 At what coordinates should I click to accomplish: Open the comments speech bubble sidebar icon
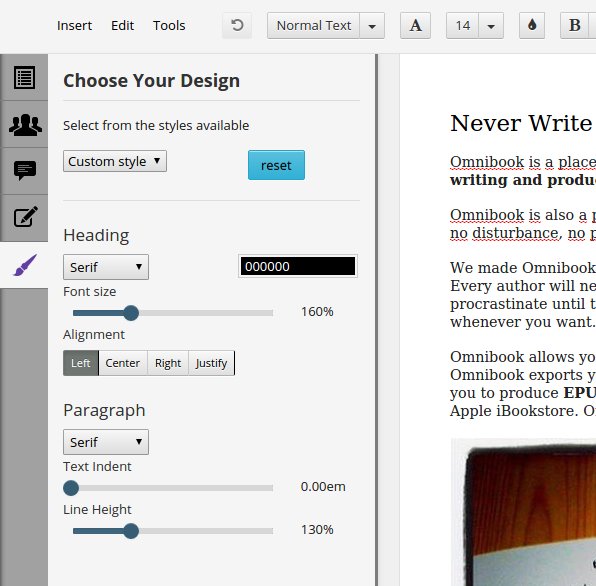coord(25,171)
